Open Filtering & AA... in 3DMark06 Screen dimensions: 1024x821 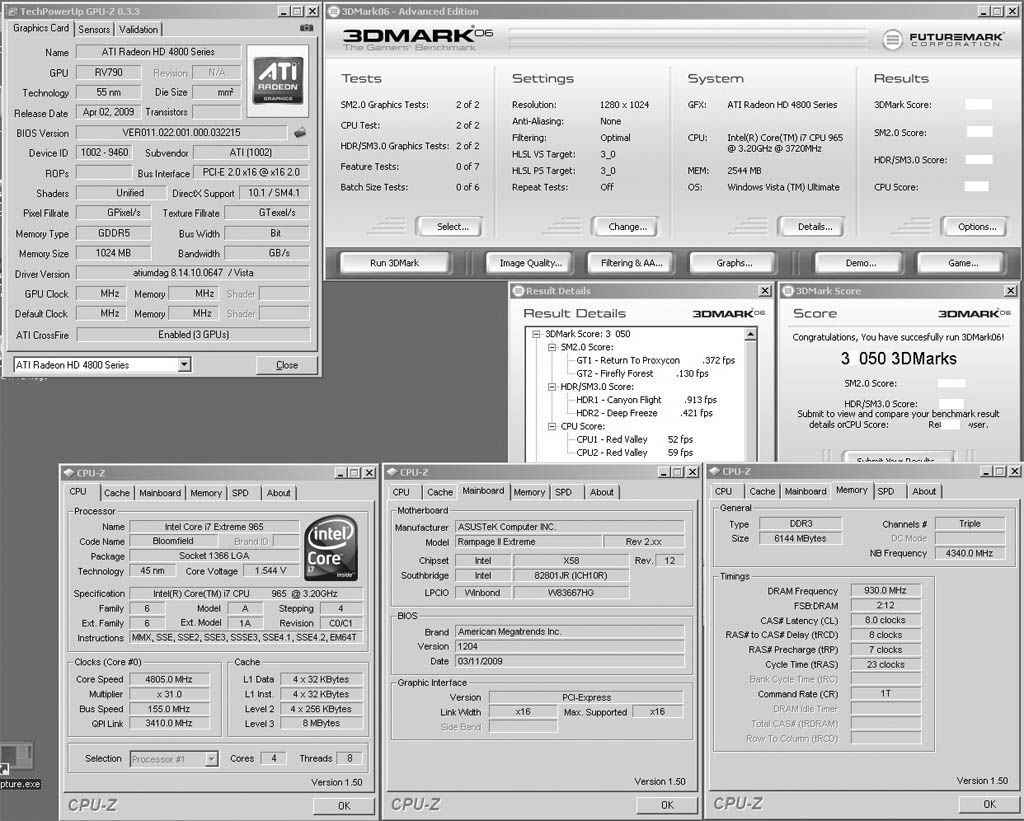pyautogui.click(x=631, y=263)
